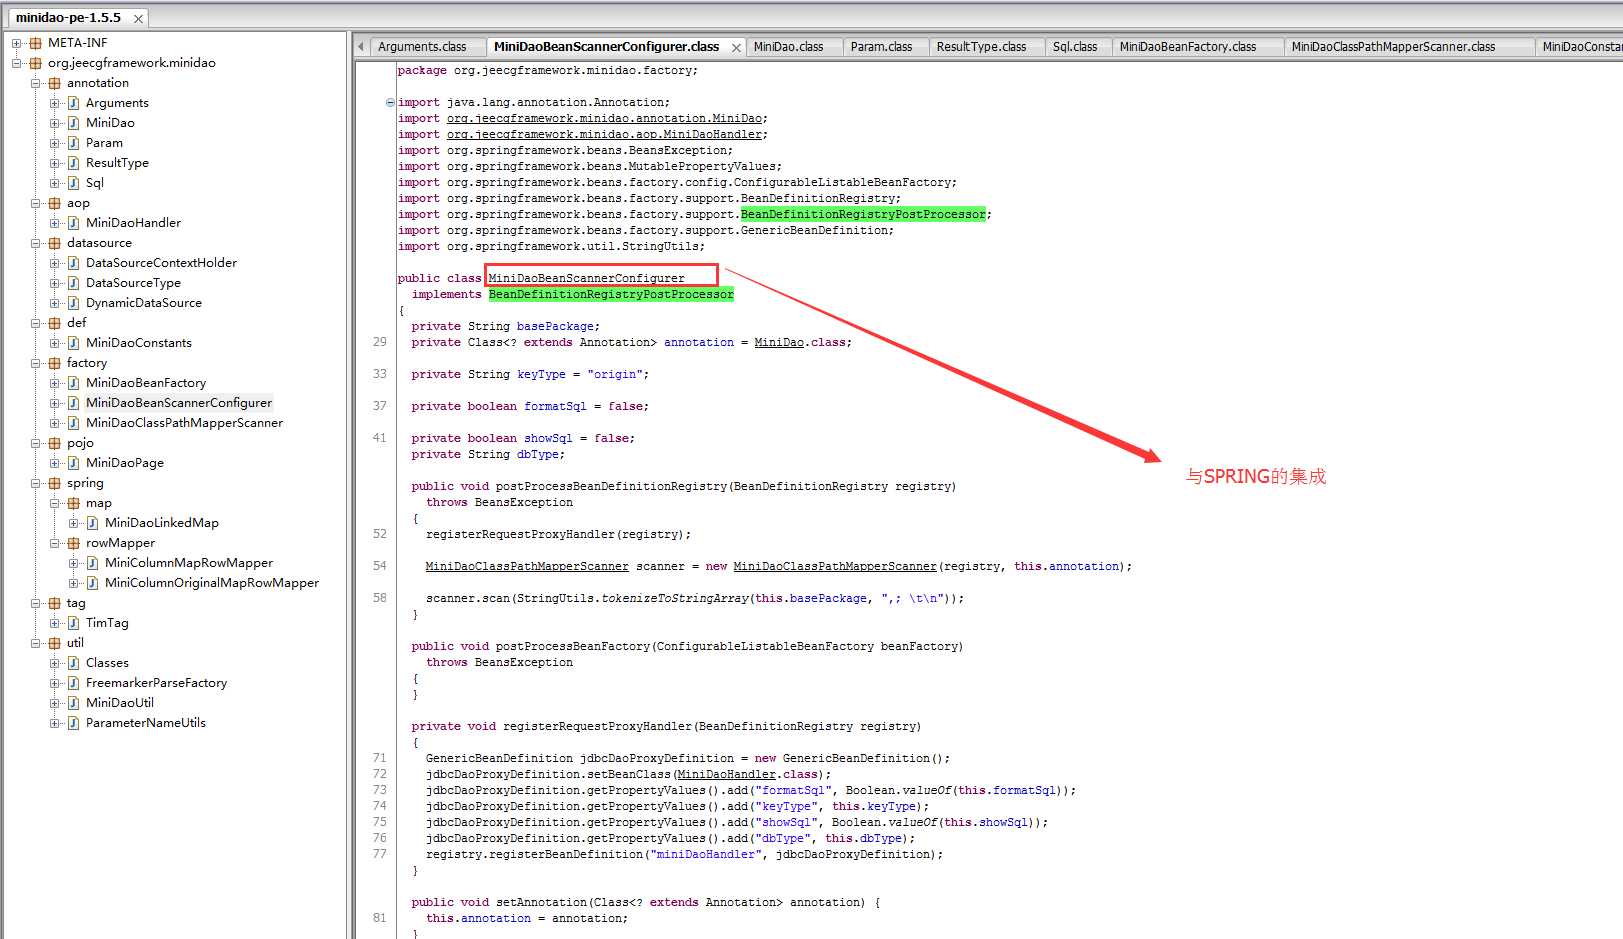Expand the MiniColumnOriginalMapRowMapper class node
This screenshot has width=1623, height=939.
pos(74,583)
